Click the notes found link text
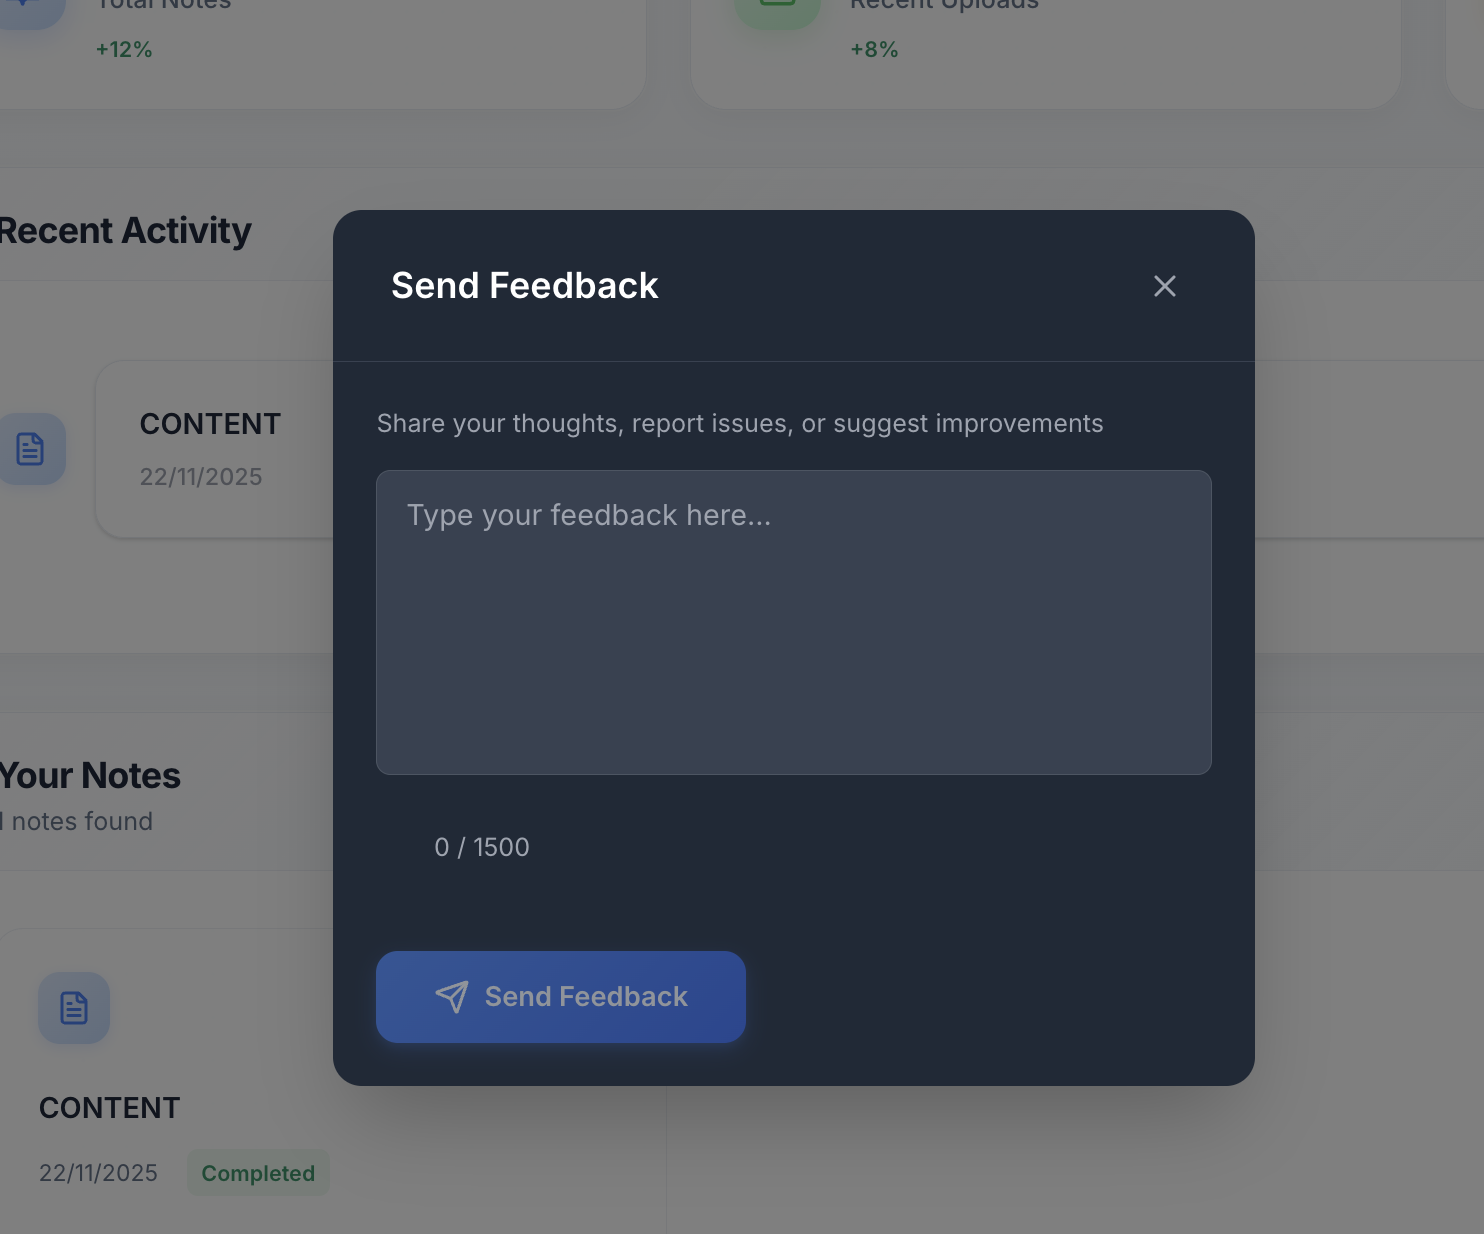 pyautogui.click(x=76, y=820)
